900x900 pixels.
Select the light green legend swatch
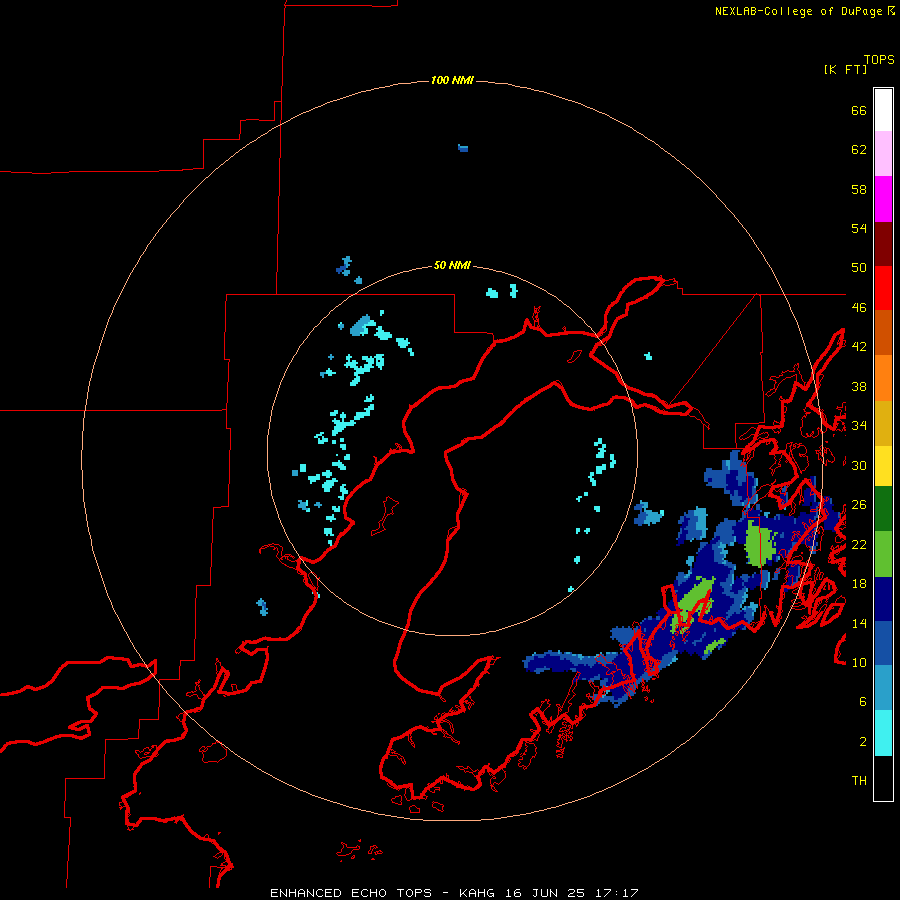pos(883,554)
